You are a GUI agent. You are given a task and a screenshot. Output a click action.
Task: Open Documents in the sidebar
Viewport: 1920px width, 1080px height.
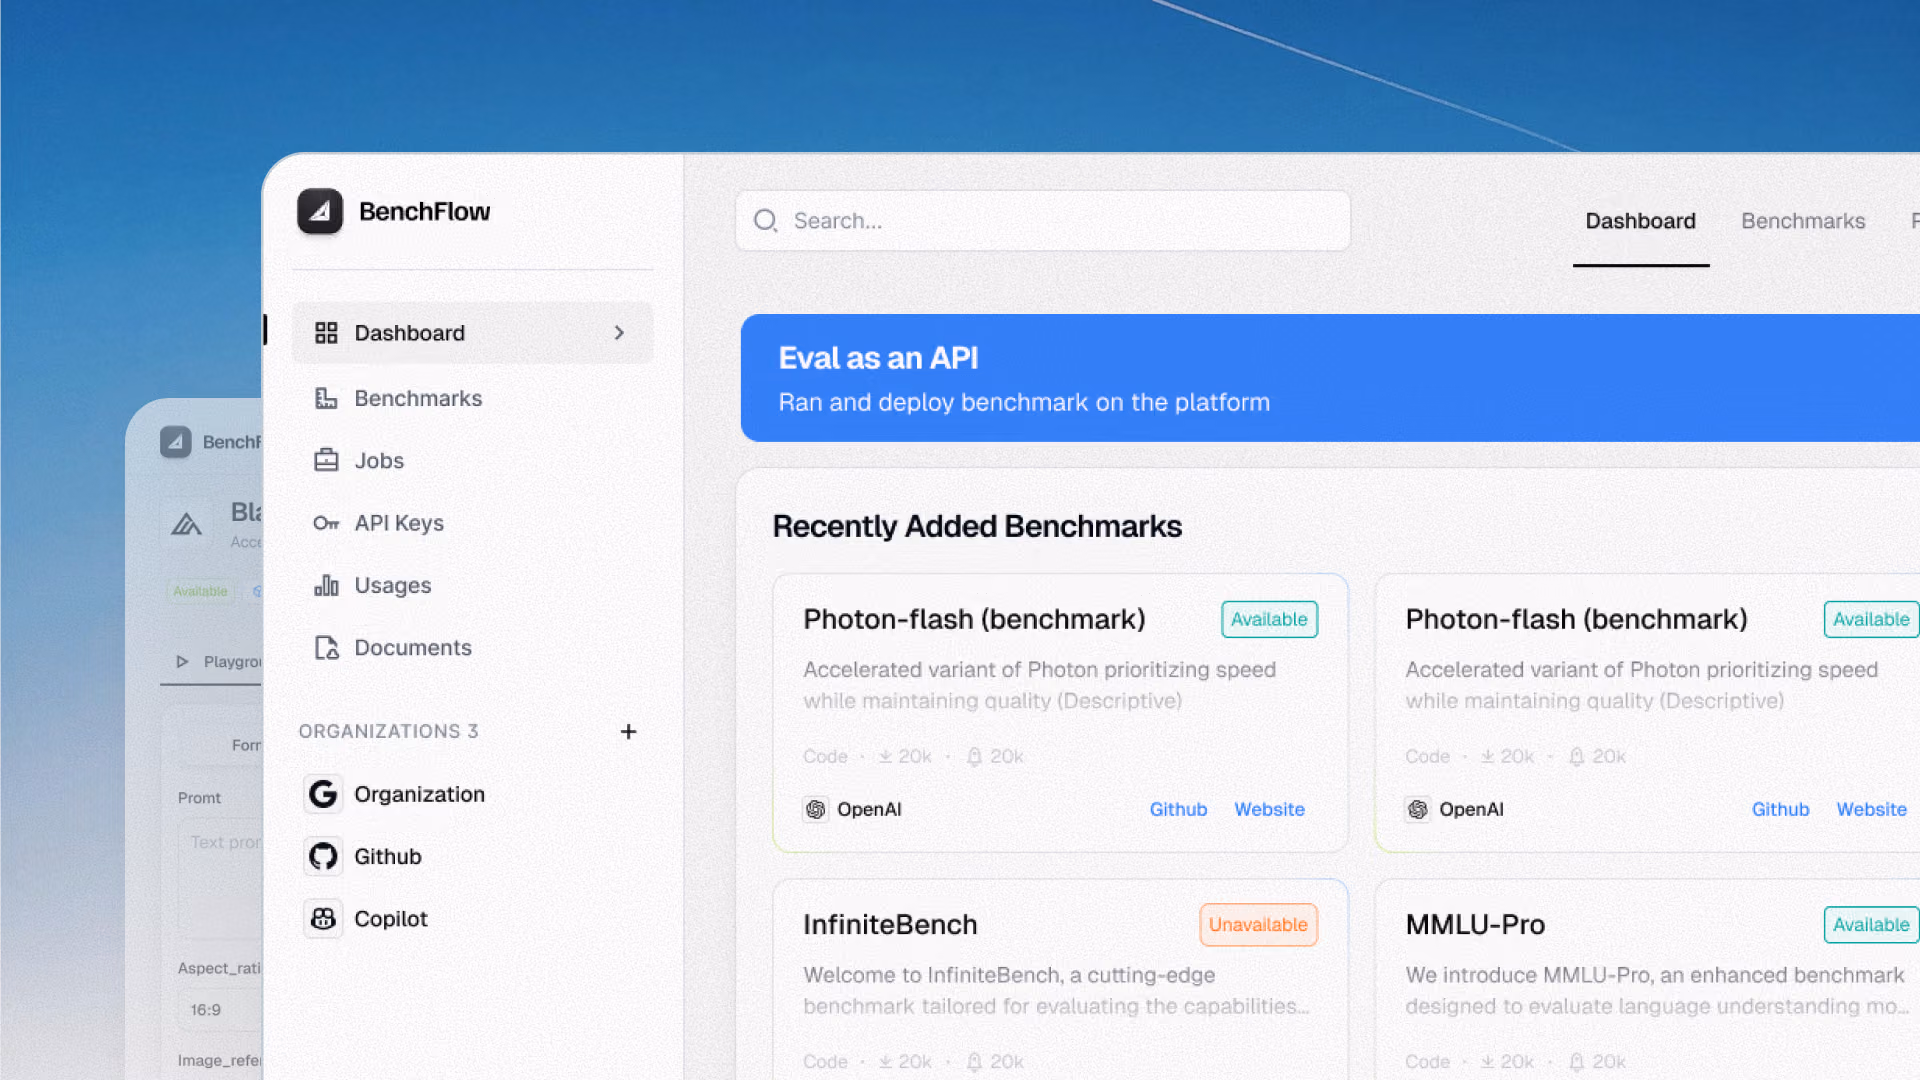[472, 648]
